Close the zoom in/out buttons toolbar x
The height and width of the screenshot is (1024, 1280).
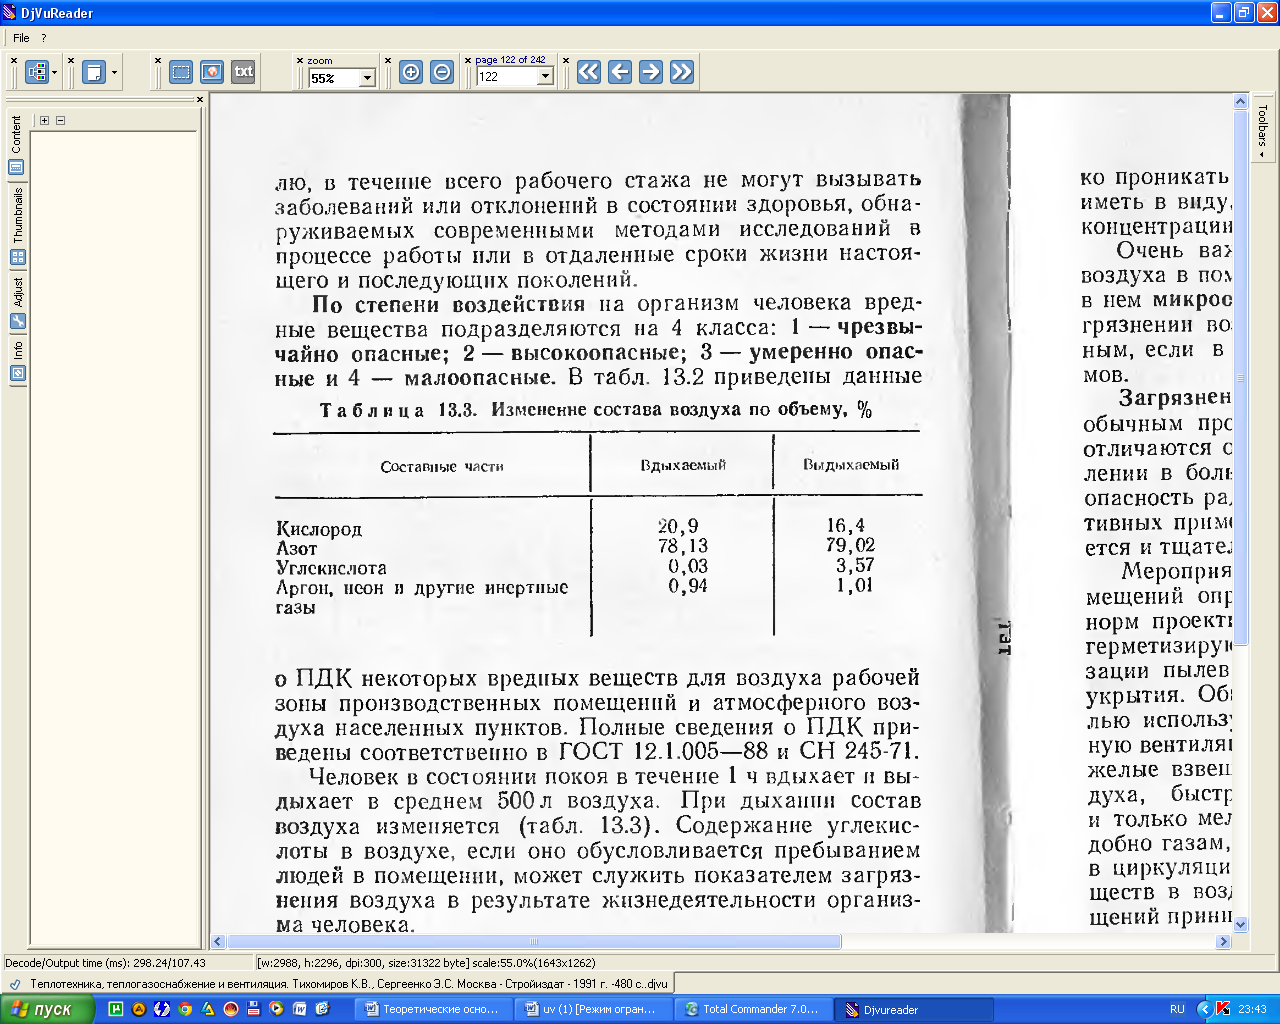[388, 61]
